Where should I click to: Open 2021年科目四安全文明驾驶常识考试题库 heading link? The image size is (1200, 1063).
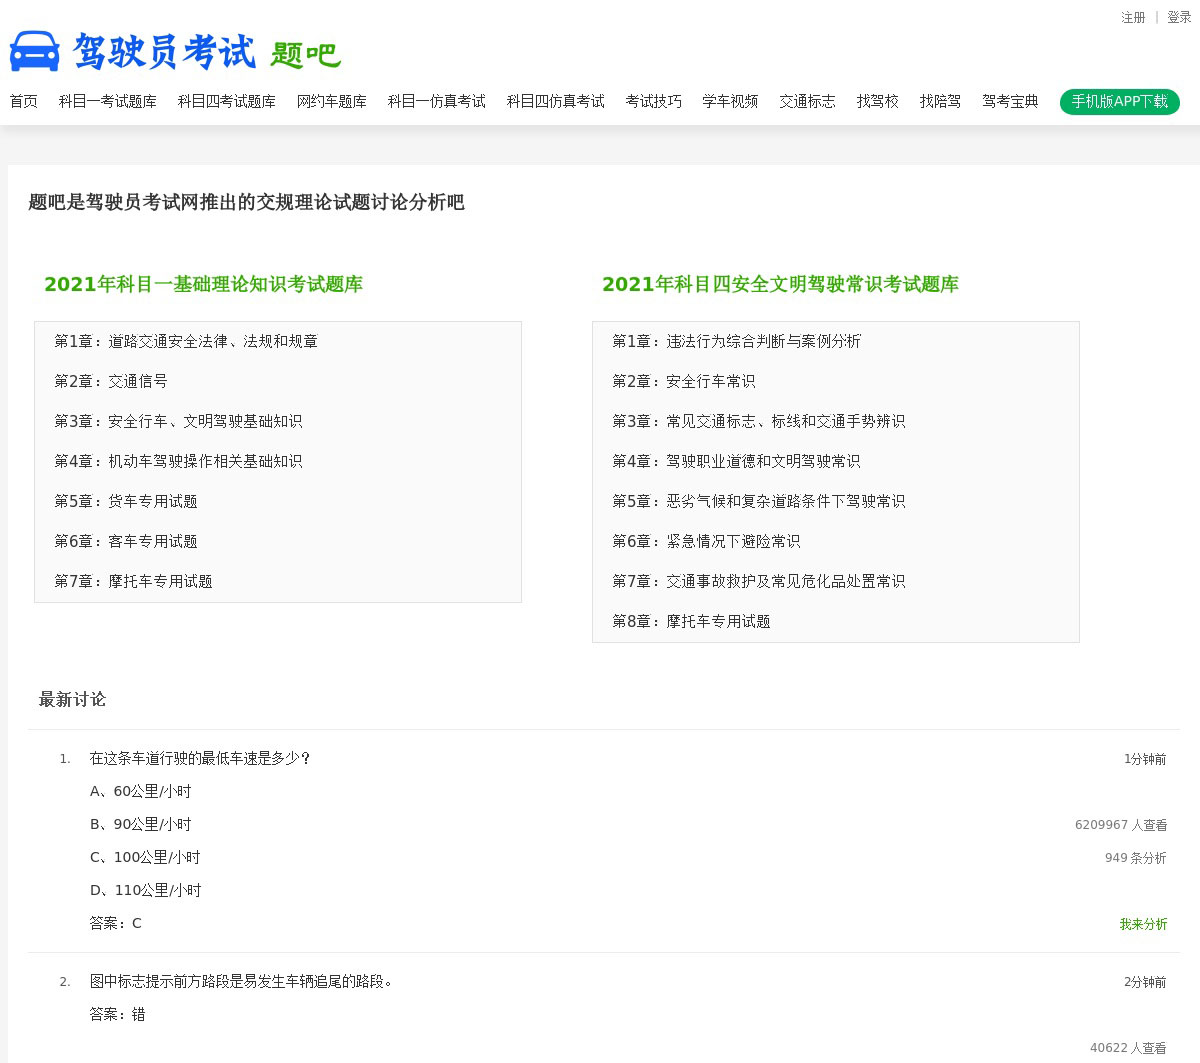(780, 285)
